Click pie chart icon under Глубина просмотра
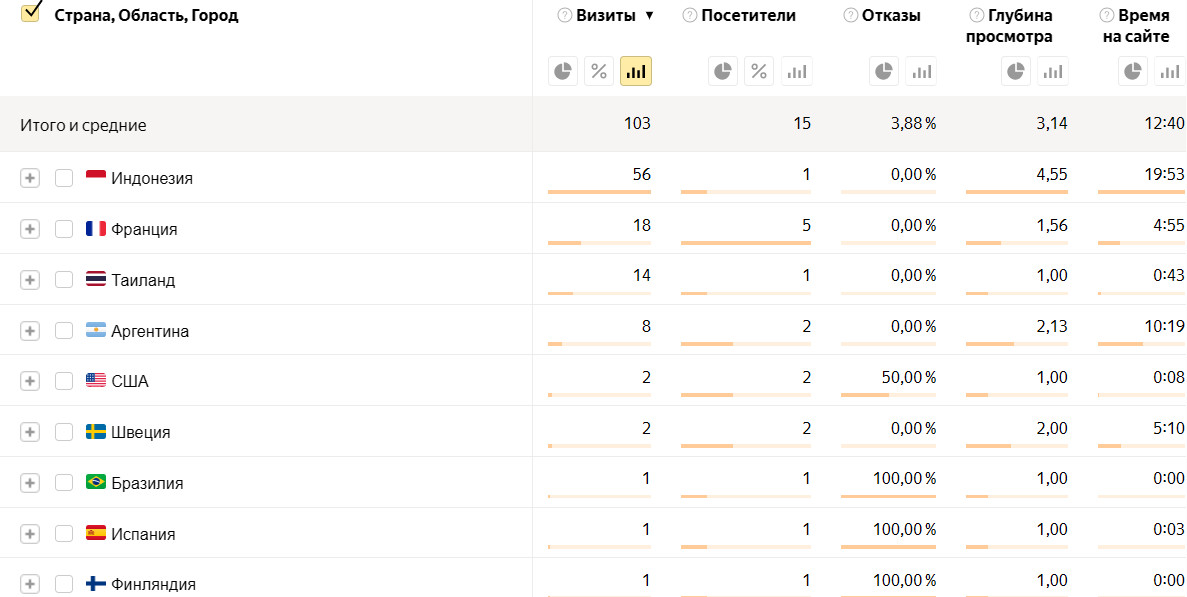The image size is (1187, 597). tap(1016, 71)
